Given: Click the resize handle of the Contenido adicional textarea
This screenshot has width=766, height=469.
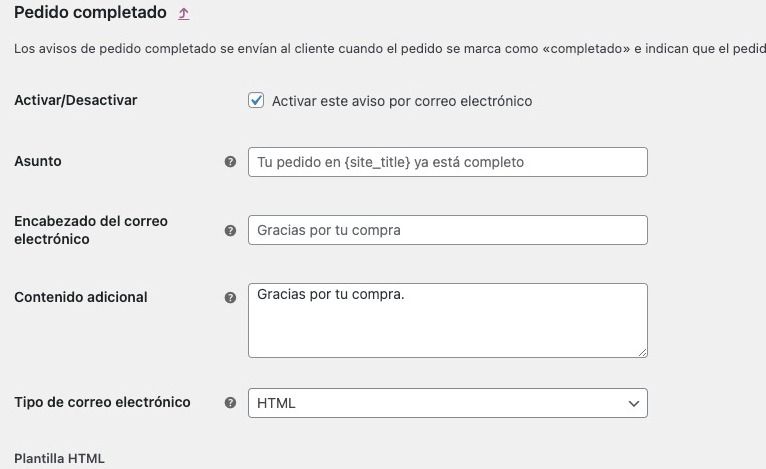Looking at the screenshot, I should tap(642, 352).
